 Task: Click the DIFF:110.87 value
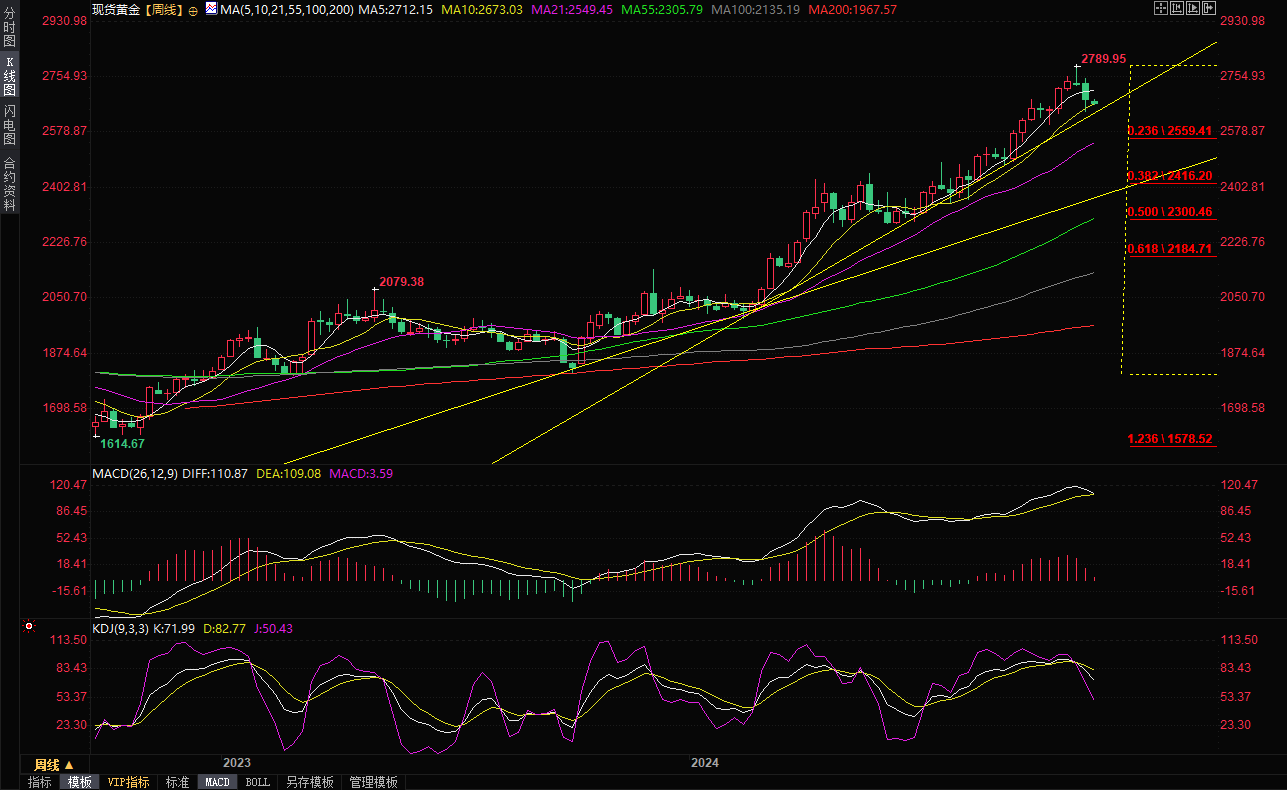[215, 473]
